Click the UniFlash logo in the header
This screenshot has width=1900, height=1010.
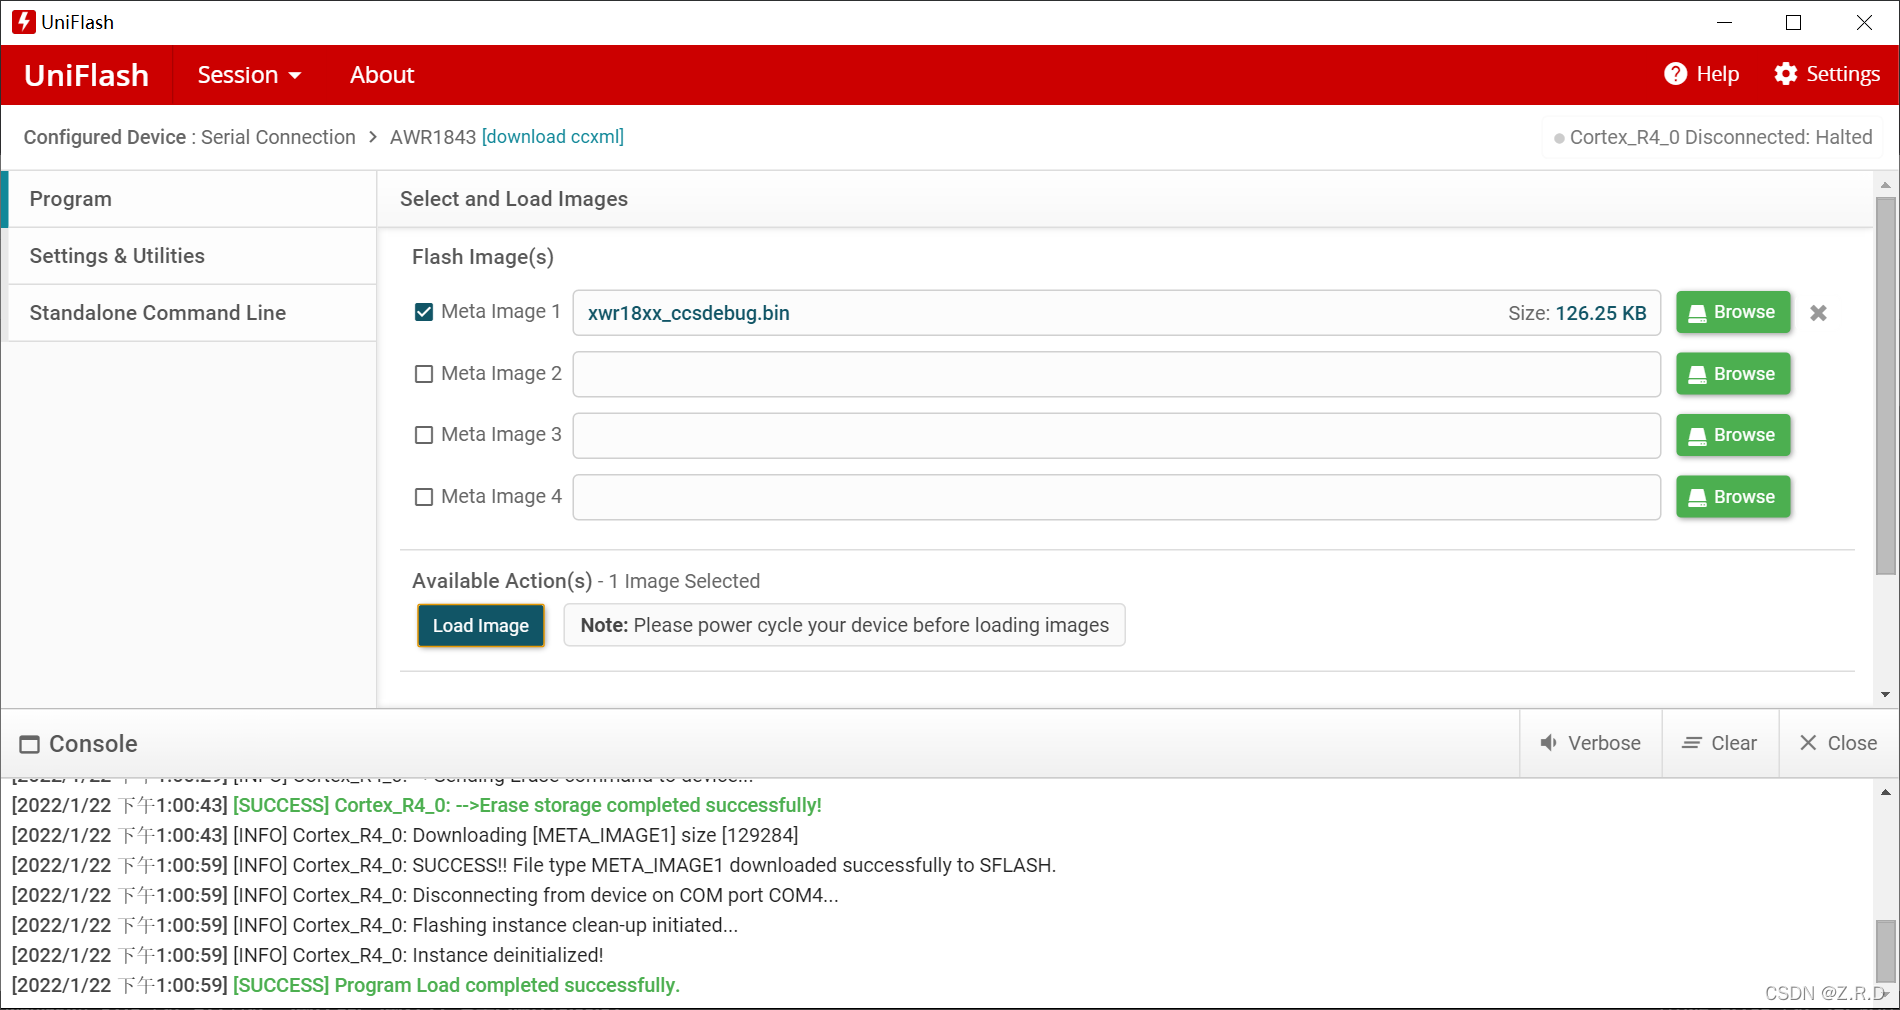(x=86, y=75)
